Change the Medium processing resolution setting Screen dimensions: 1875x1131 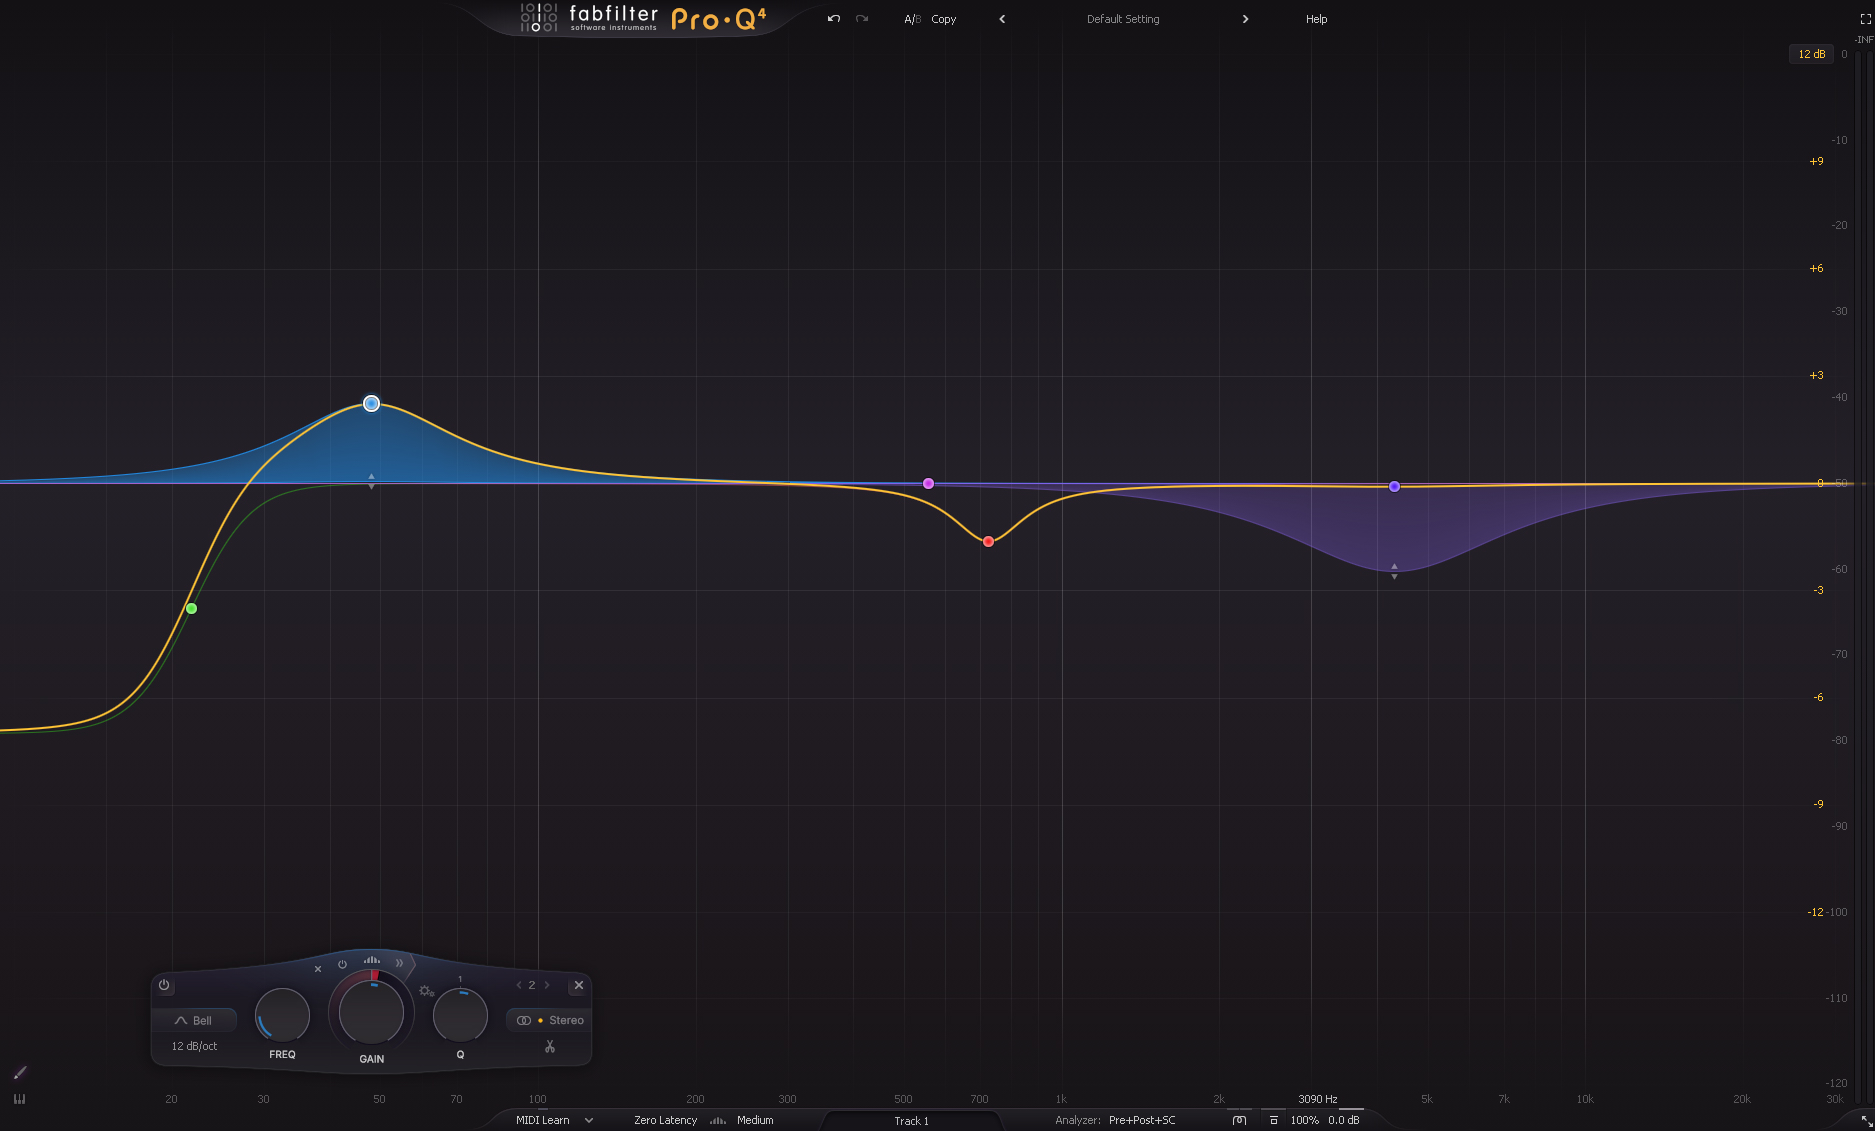click(x=755, y=1120)
